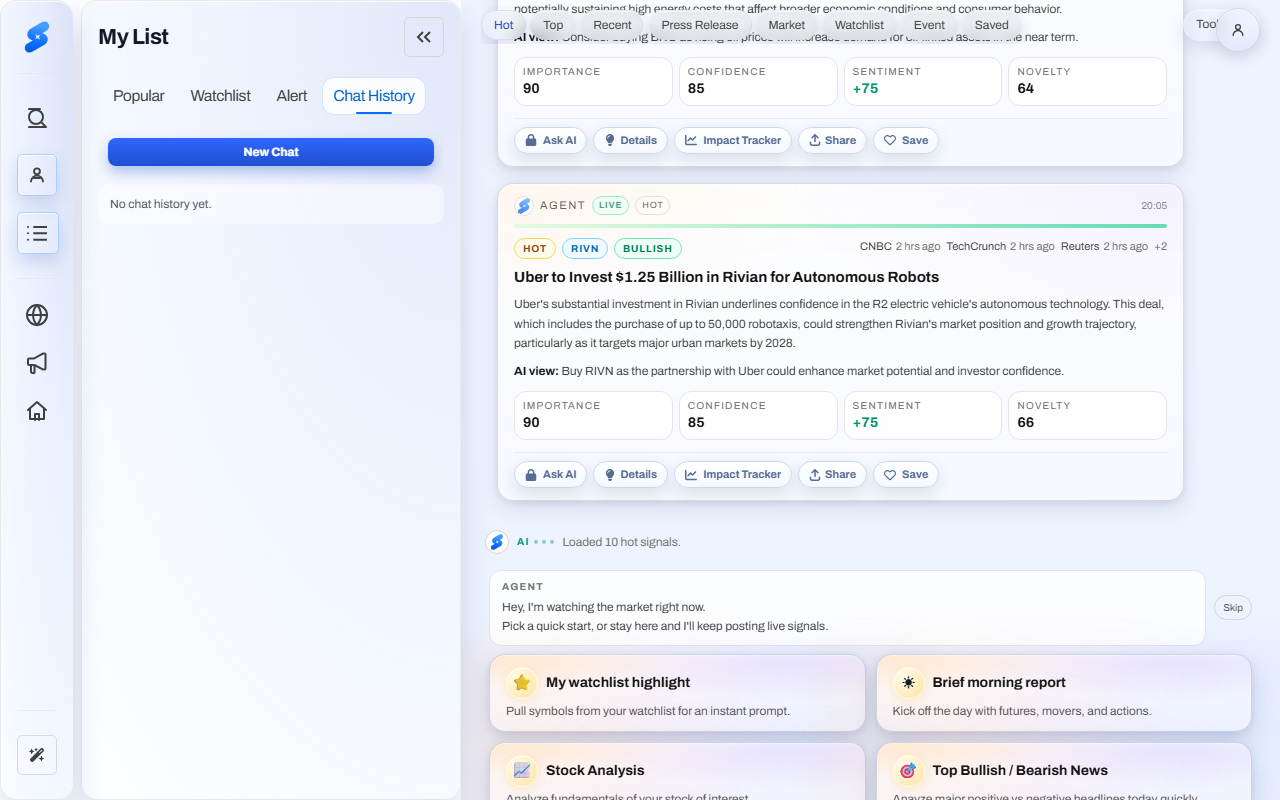Screen dimensions: 1280x800
Task: Choose Stock Analysis quick start
Action: point(677,771)
